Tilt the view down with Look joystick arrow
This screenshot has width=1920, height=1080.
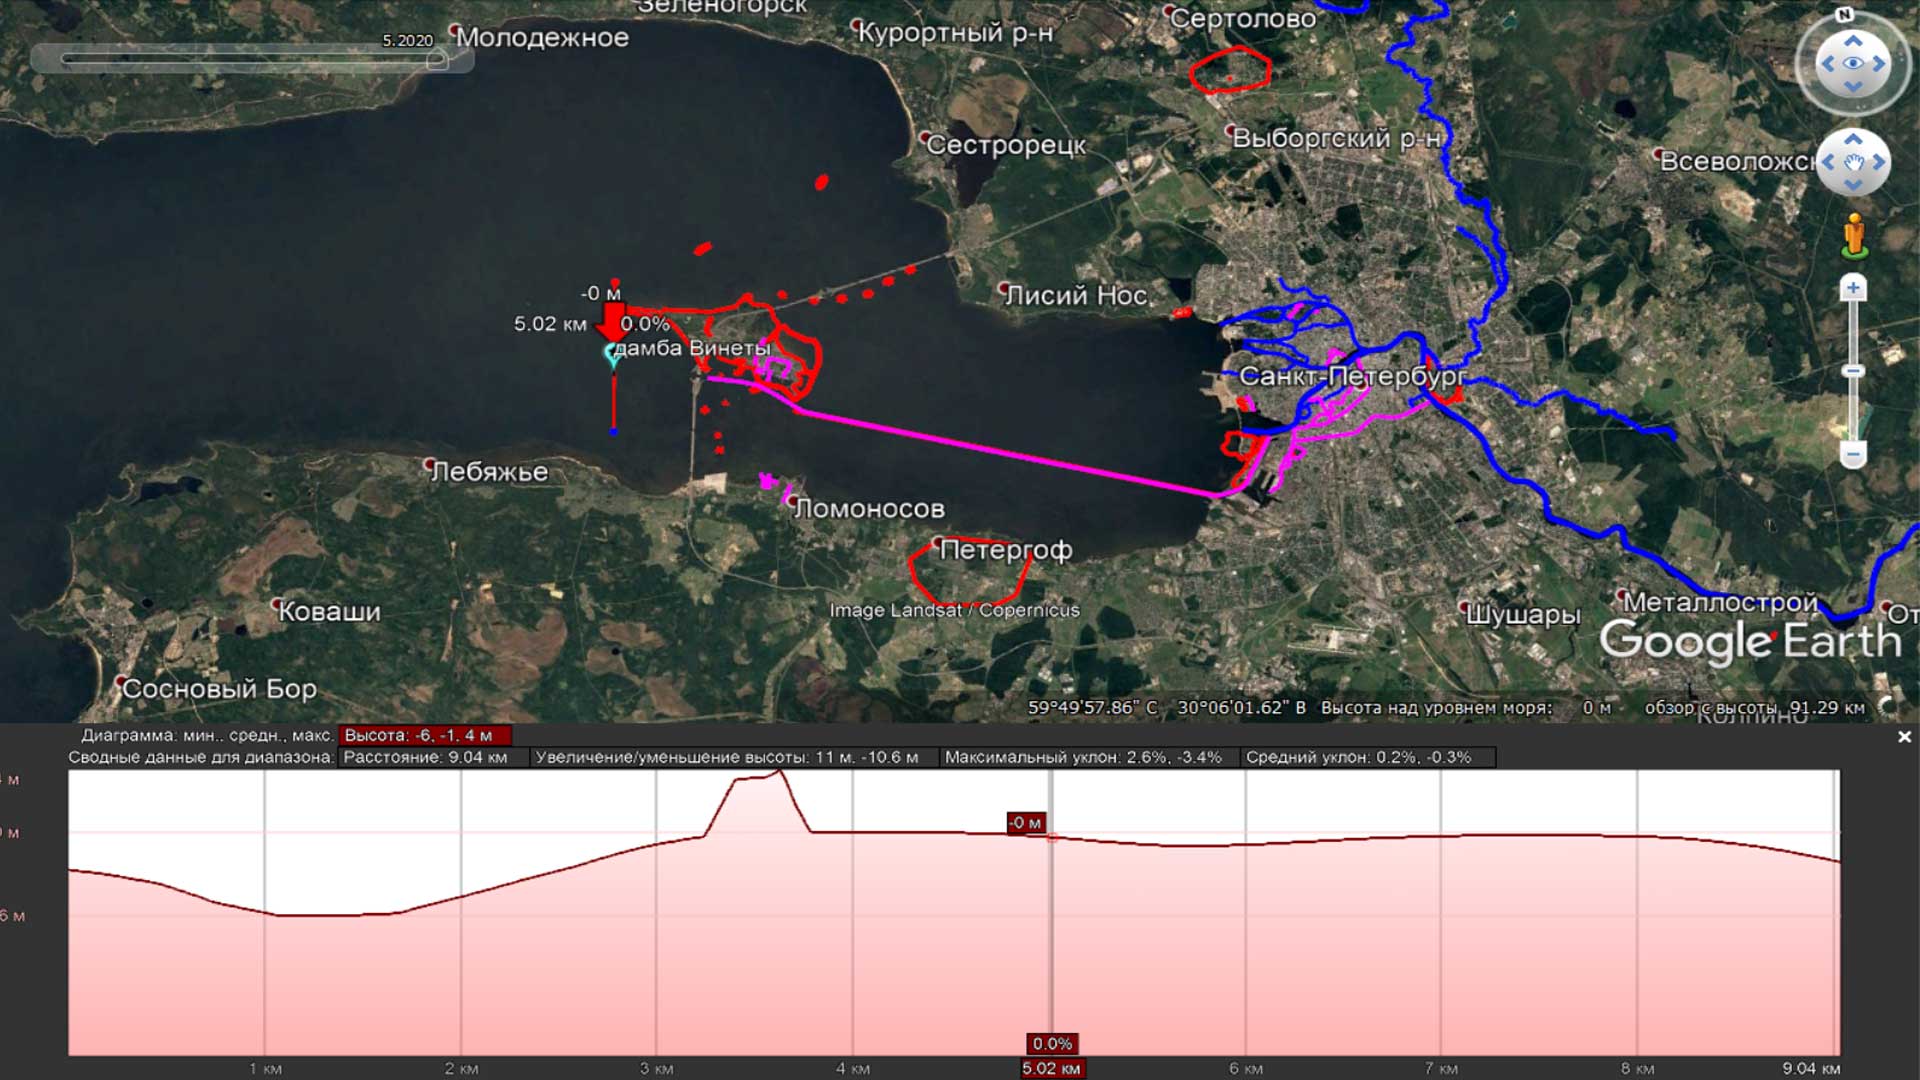[x=1853, y=87]
